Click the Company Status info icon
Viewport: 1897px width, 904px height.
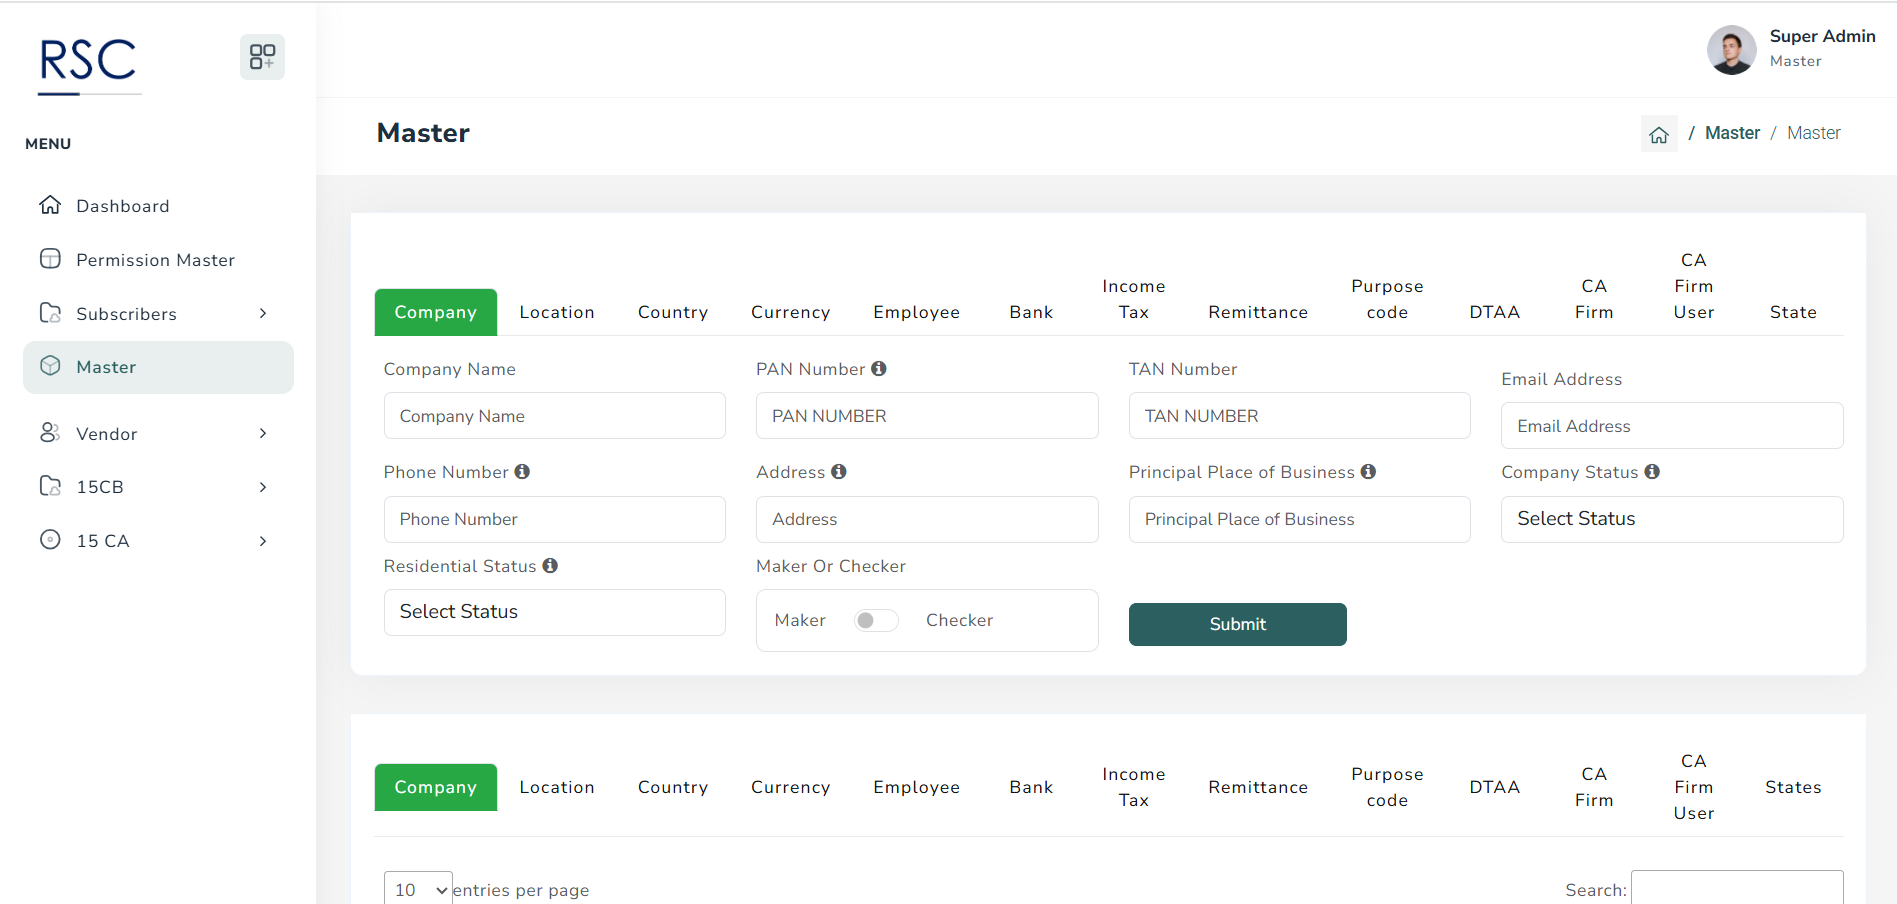coord(1652,472)
